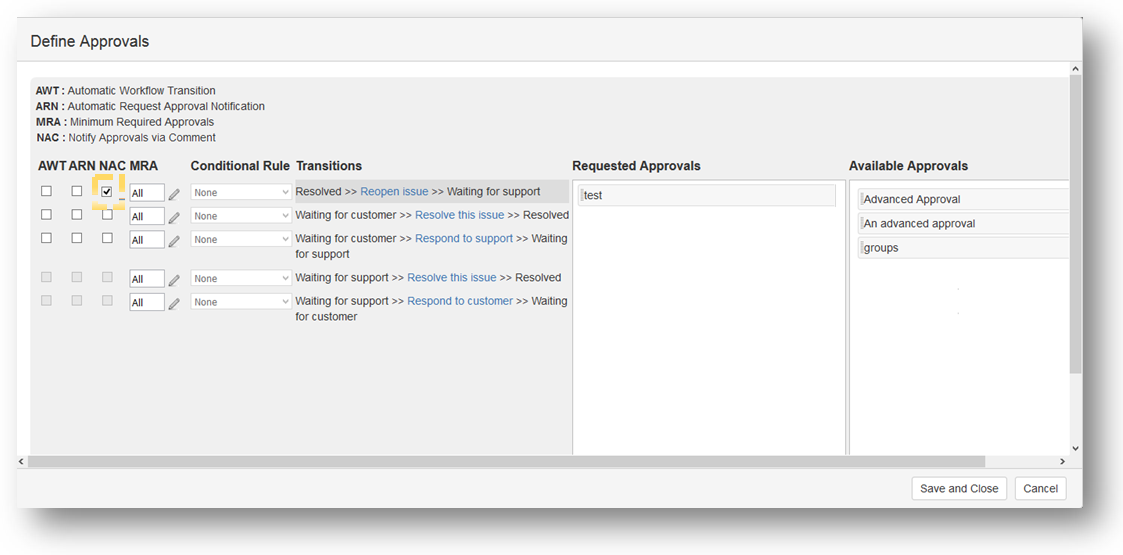
Task: Click horizontal scrollbar right arrow
Action: pyautogui.click(x=1062, y=462)
